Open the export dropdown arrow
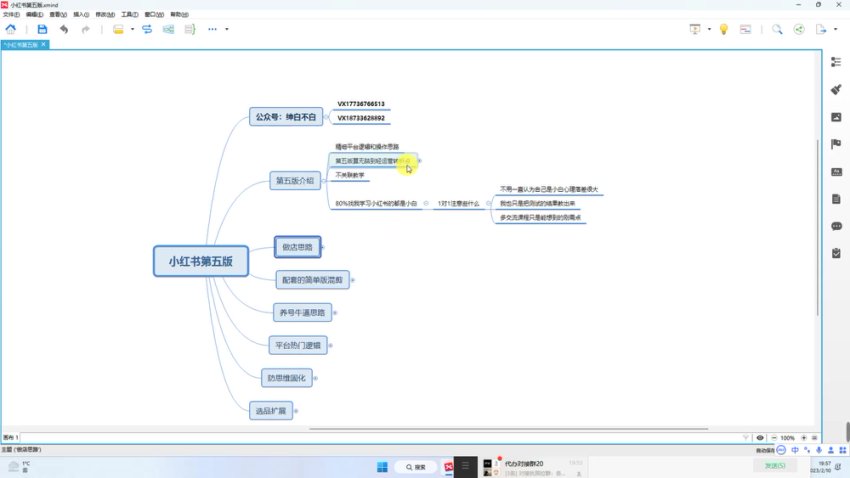 click(835, 29)
